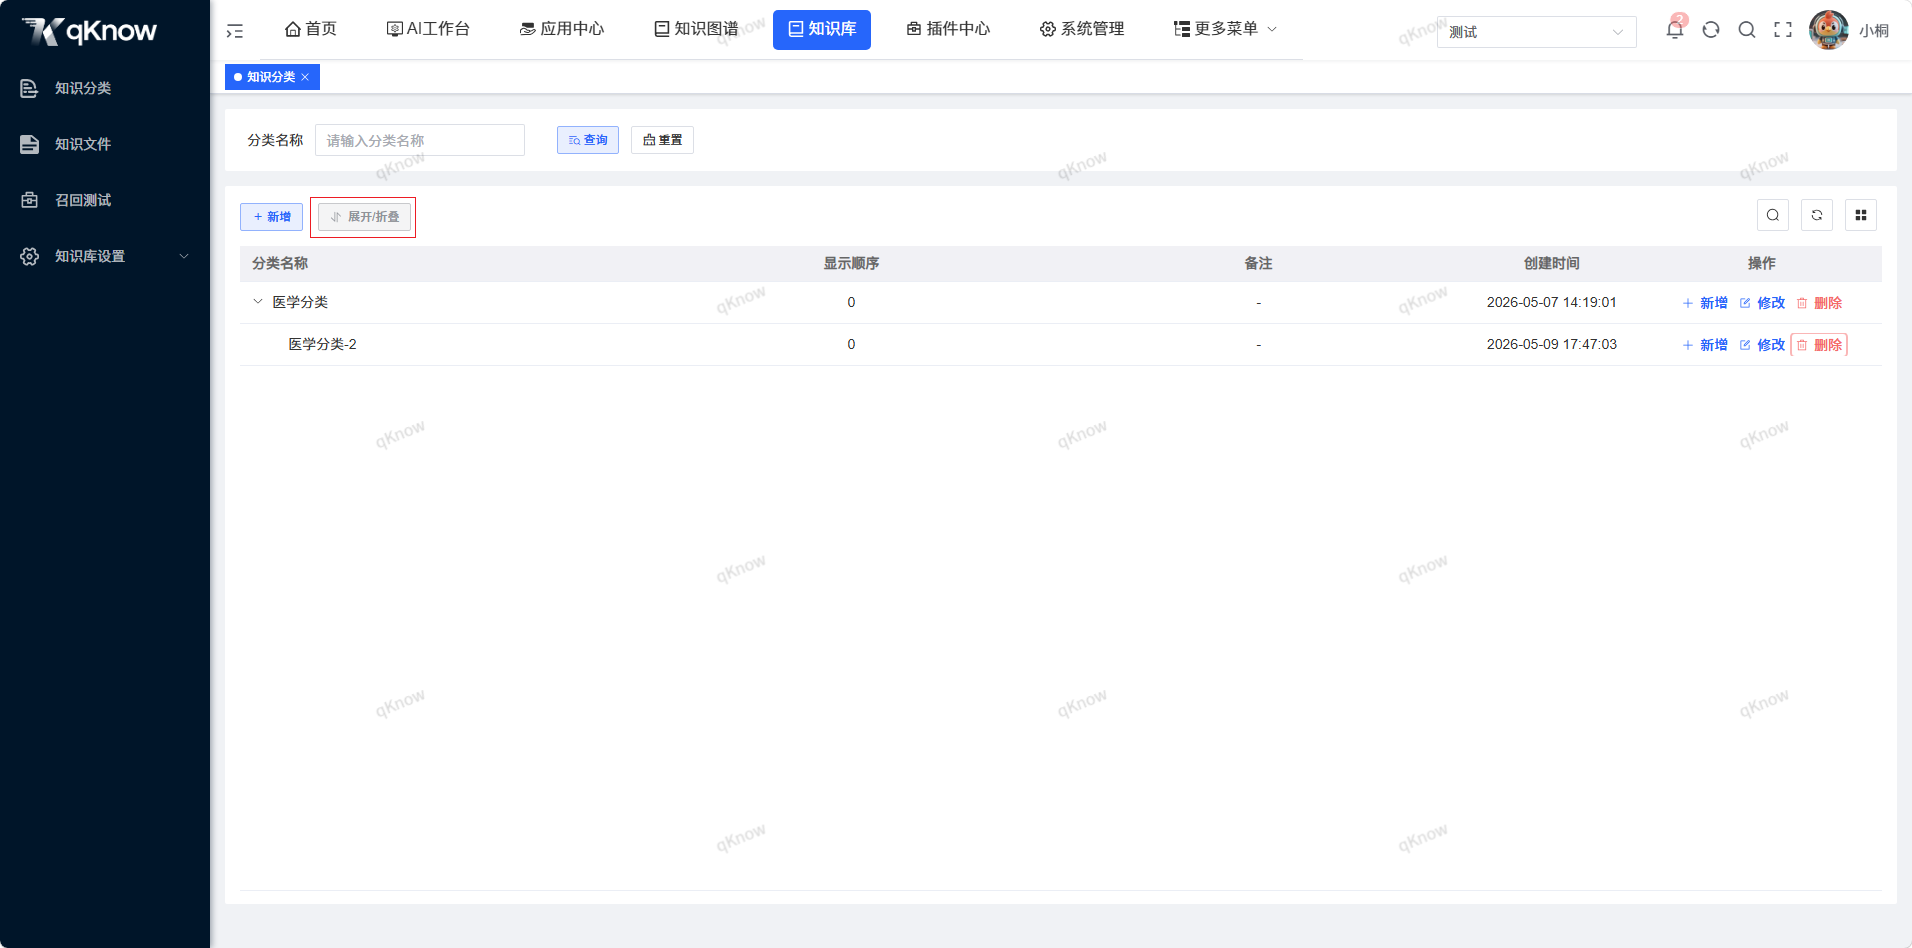The image size is (1912, 948).
Task: Close the 知识分类 tab
Action: (305, 77)
